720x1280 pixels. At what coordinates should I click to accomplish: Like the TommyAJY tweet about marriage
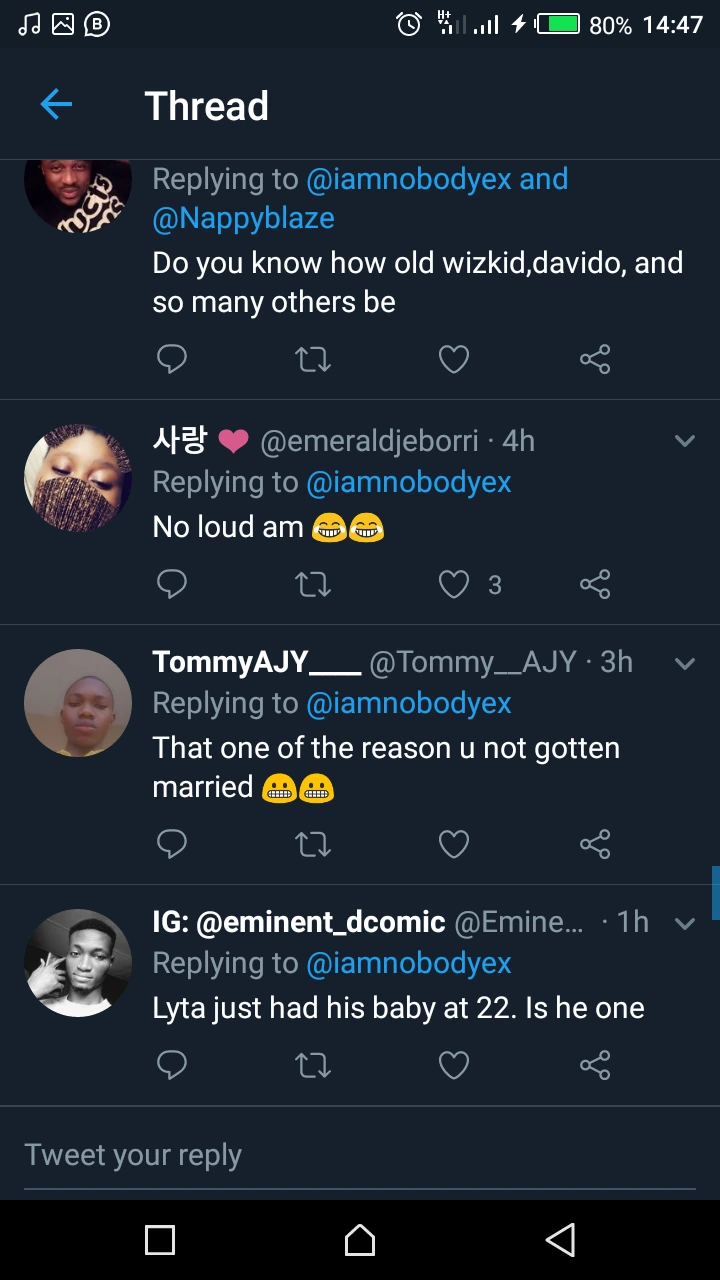[454, 845]
